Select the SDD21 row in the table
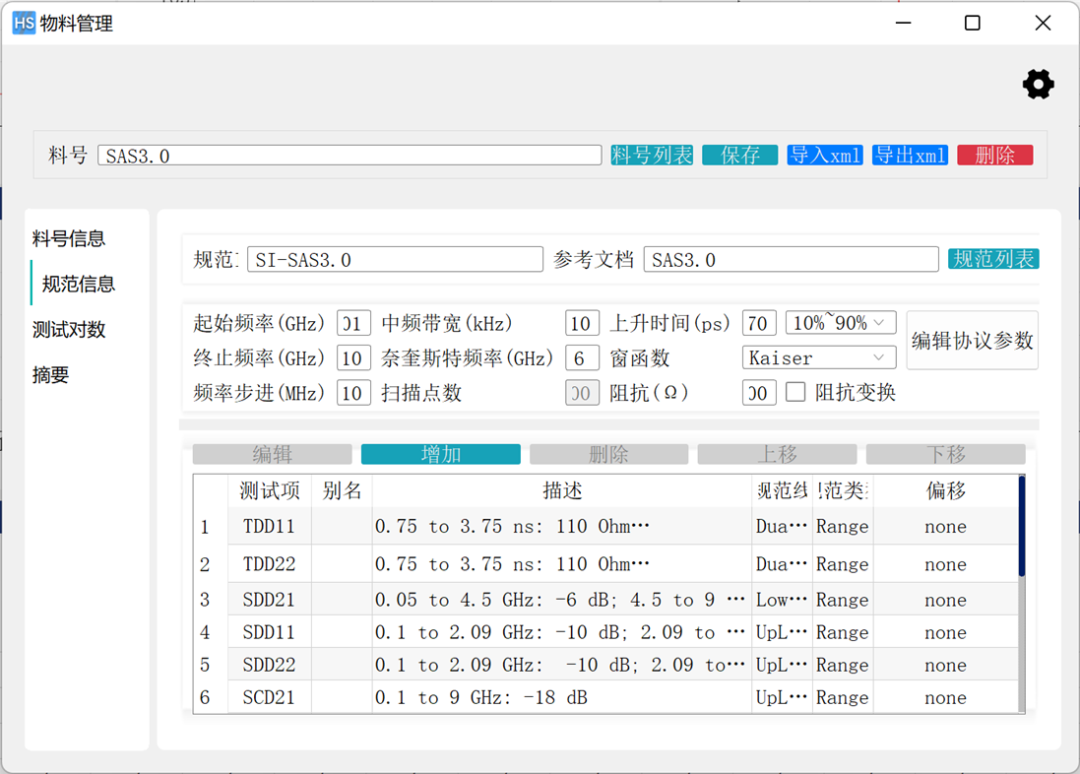Viewport: 1080px width, 774px height. point(269,600)
